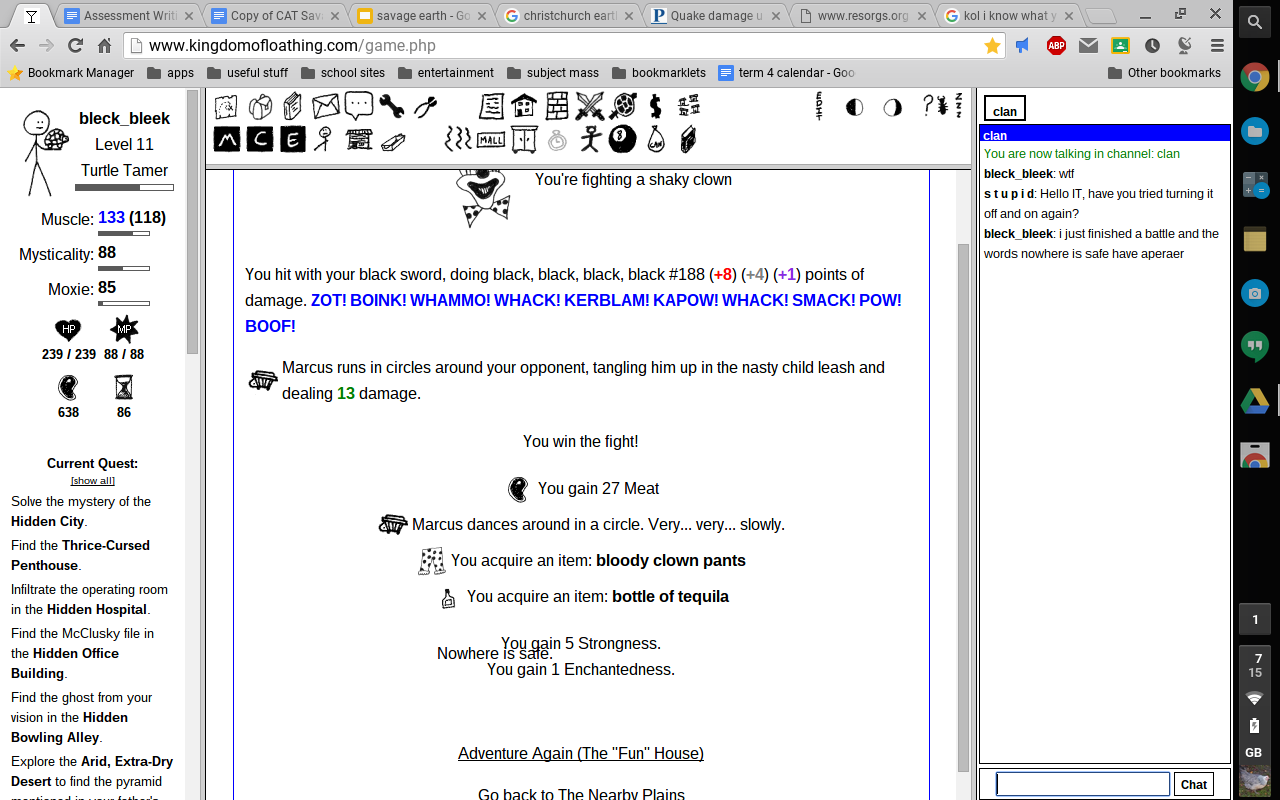Click Go back to The Nearby Plains
The height and width of the screenshot is (800, 1280).
point(581,795)
